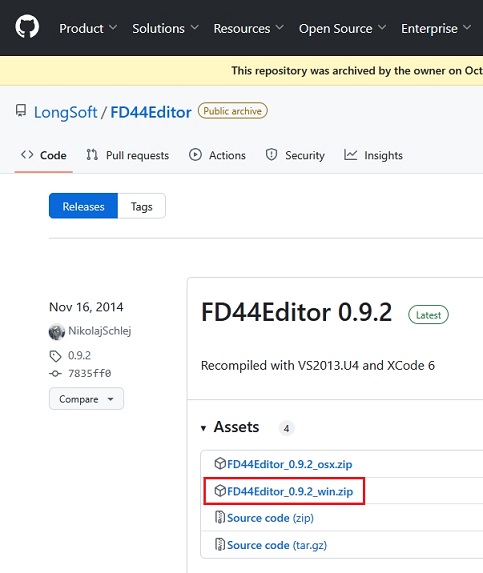Image resolution: width=483 pixels, height=573 pixels.
Task: Switch to the Tags tab
Action: (x=141, y=206)
